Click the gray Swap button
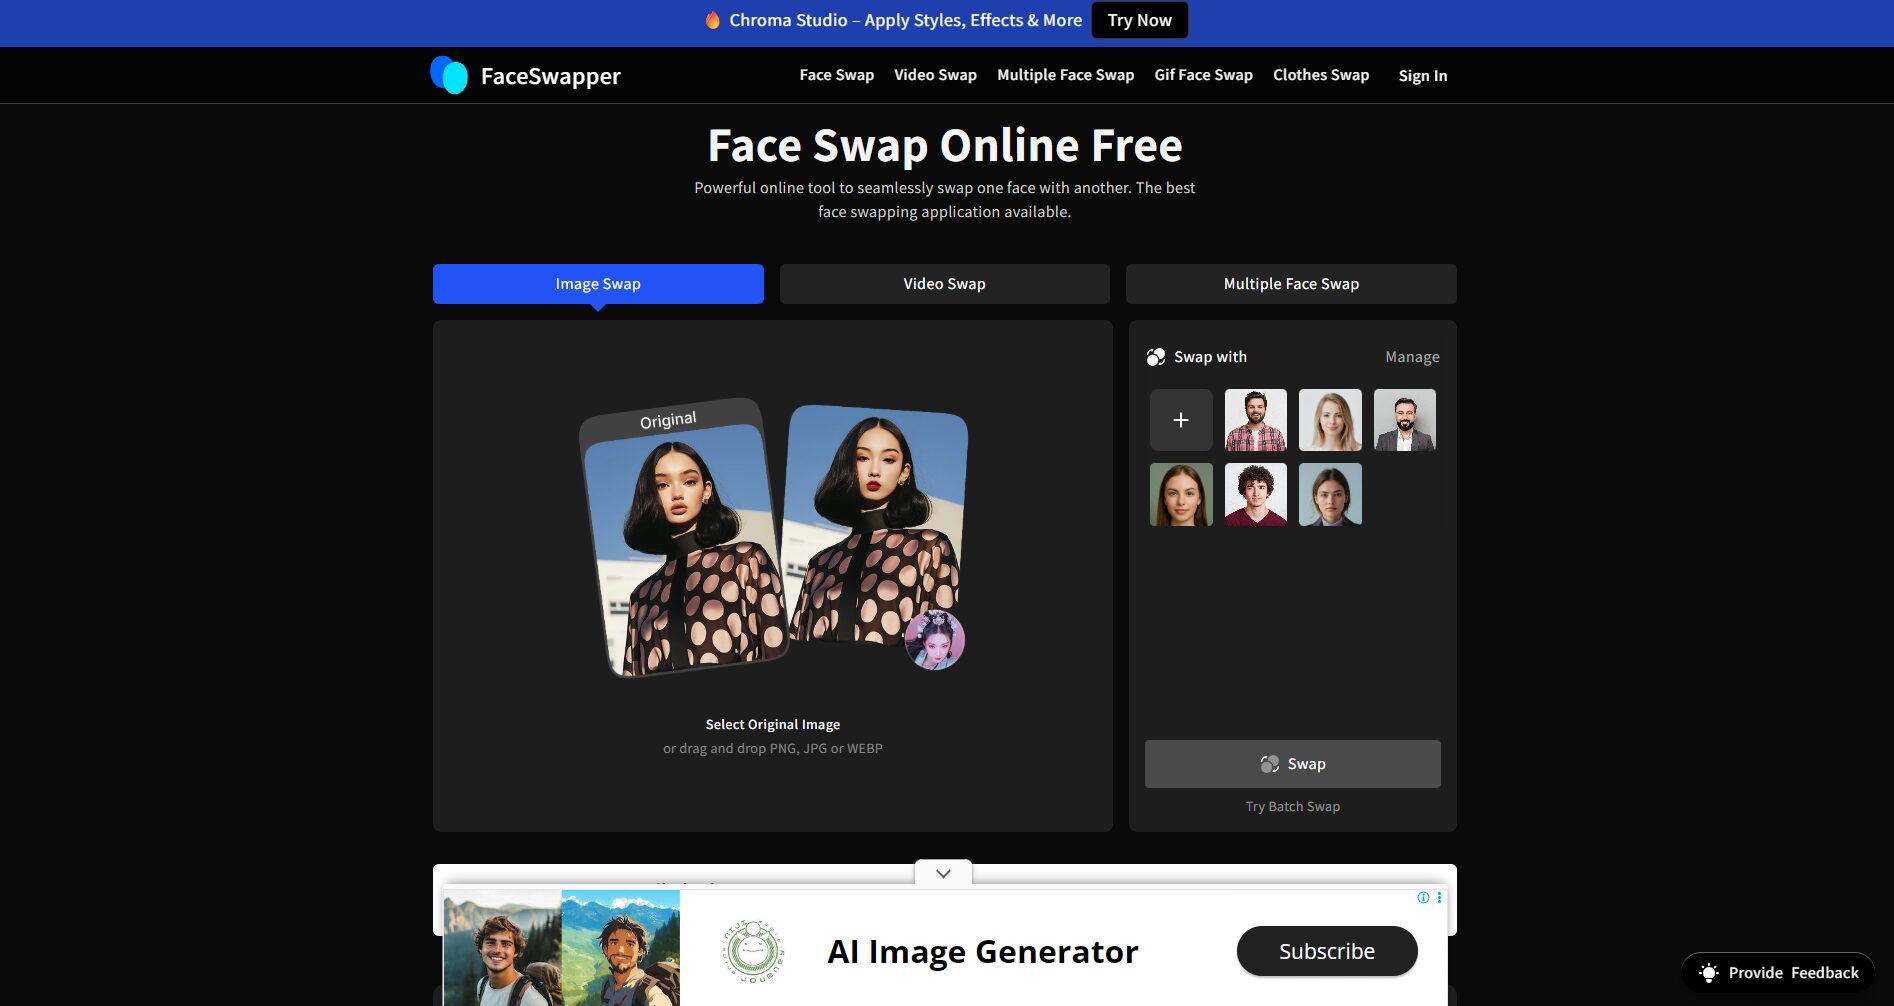This screenshot has width=1894, height=1006. (x=1293, y=764)
